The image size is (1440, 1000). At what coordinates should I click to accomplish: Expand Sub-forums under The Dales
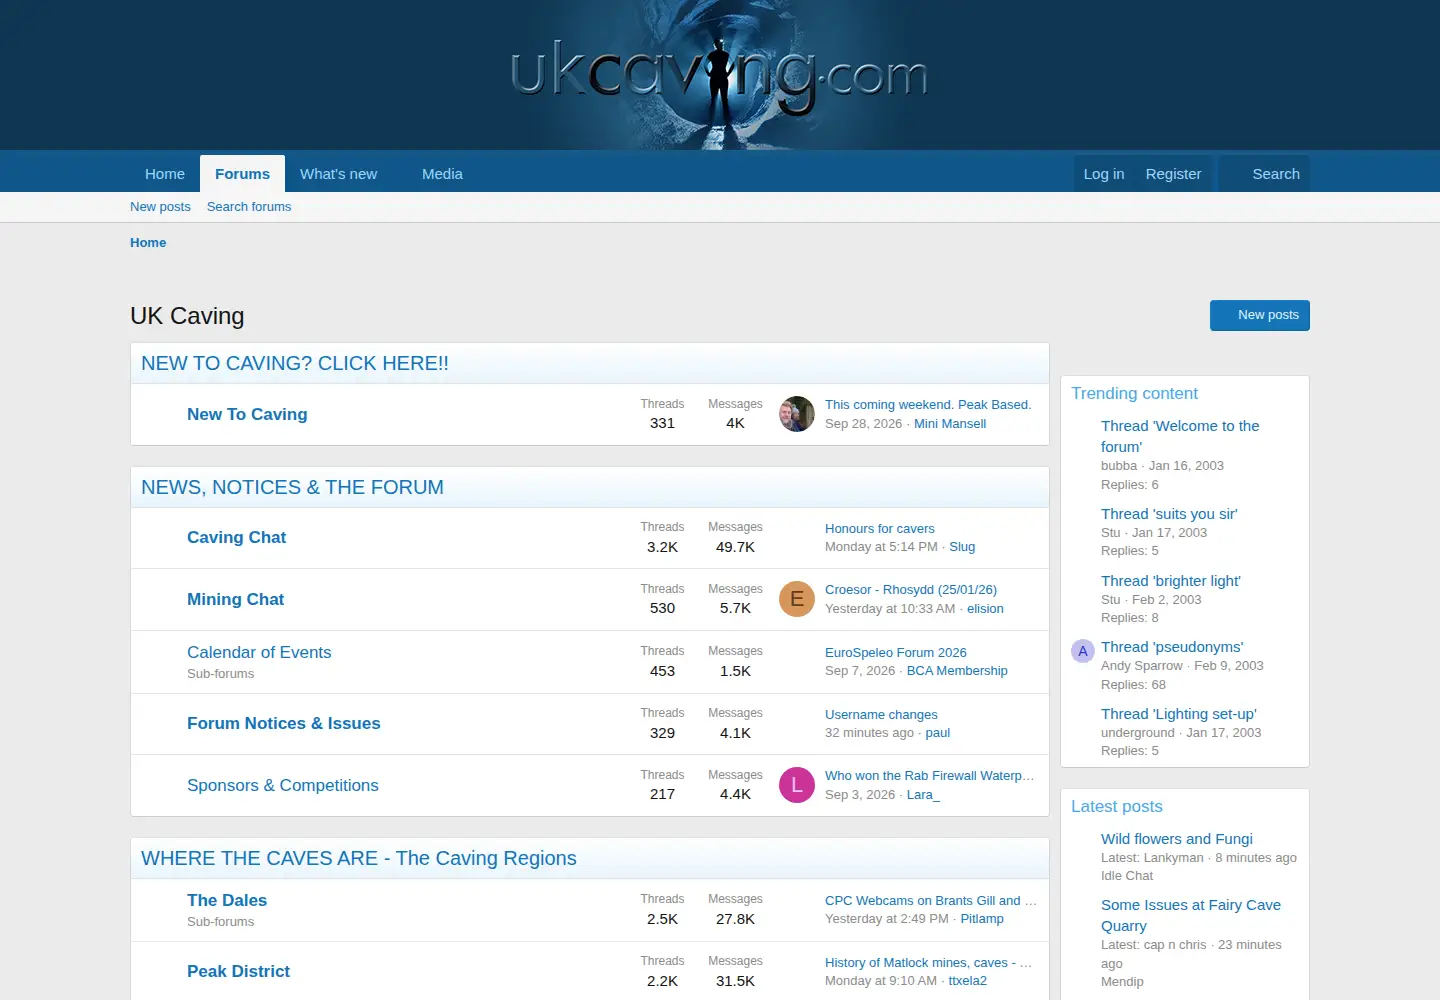(x=220, y=922)
